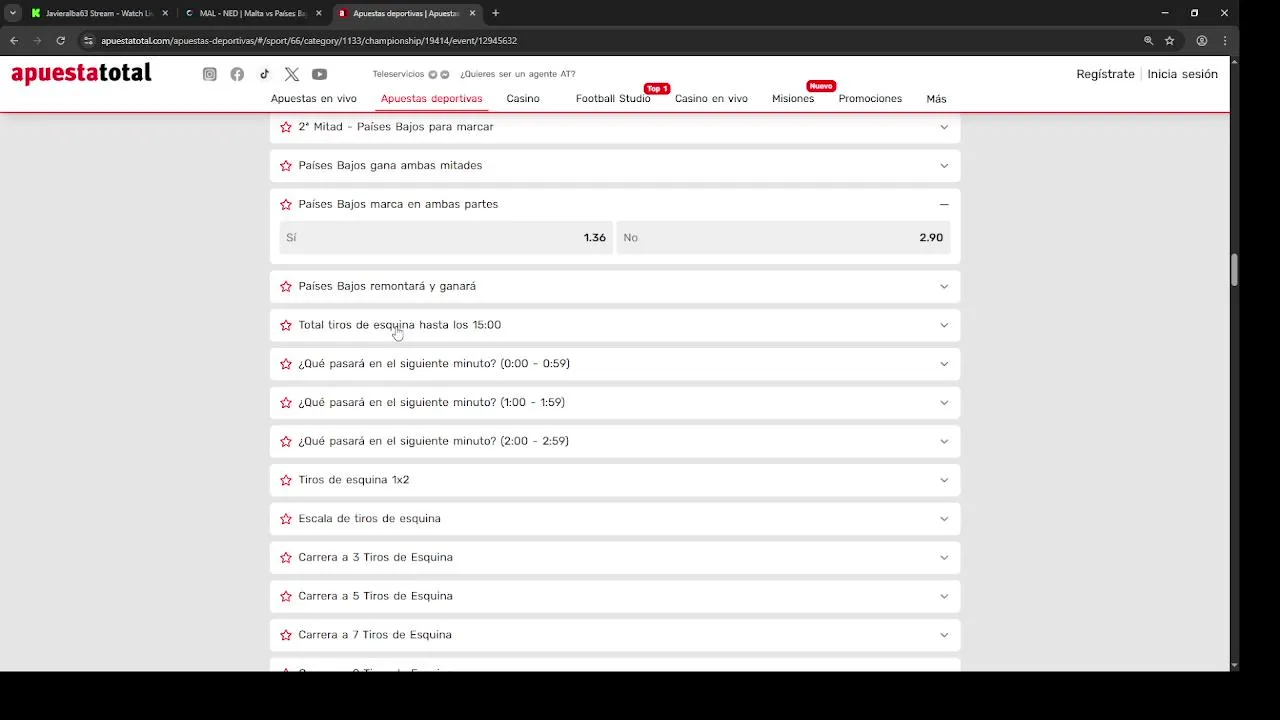The width and height of the screenshot is (1280, 720).
Task: Bookmark this page with the star icon
Action: tap(1169, 41)
